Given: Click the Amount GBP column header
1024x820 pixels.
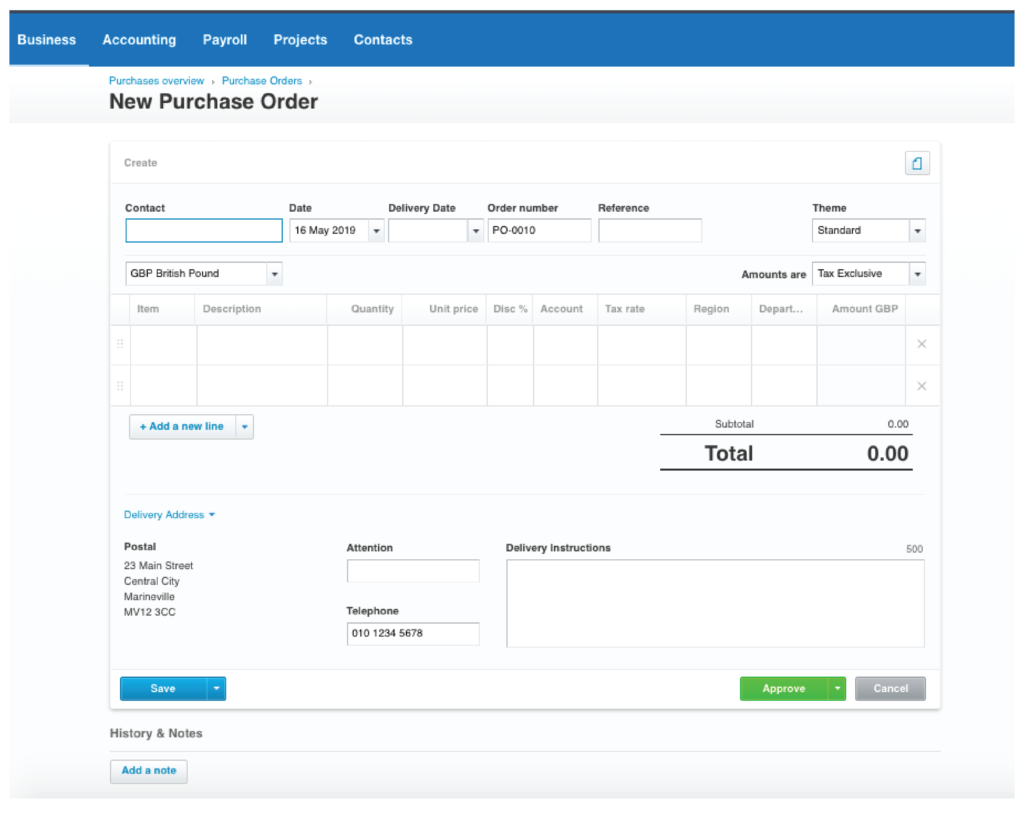Looking at the screenshot, I should 865,309.
